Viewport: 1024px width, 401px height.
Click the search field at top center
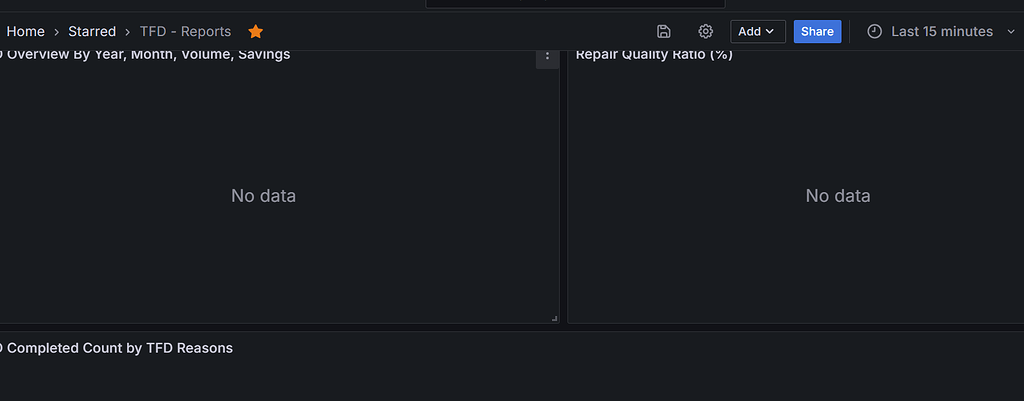click(575, 4)
